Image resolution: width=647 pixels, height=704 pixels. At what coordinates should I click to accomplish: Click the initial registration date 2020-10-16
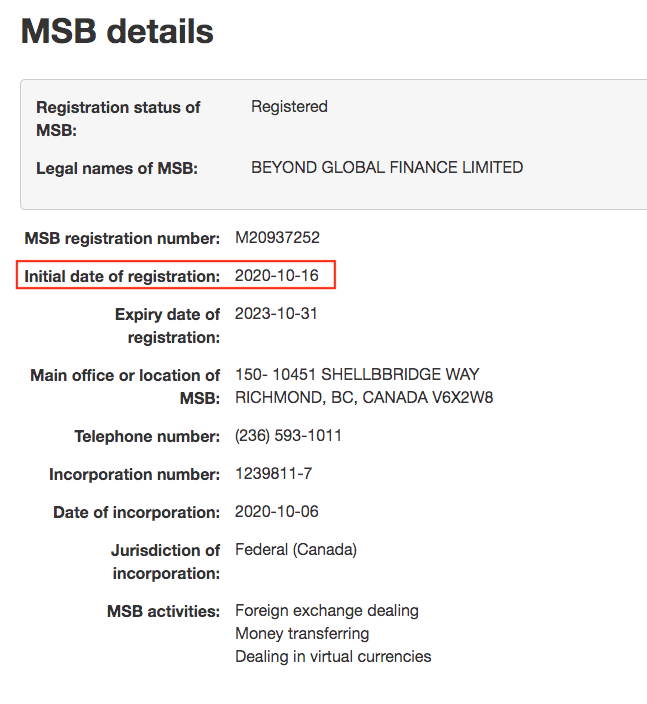[277, 275]
